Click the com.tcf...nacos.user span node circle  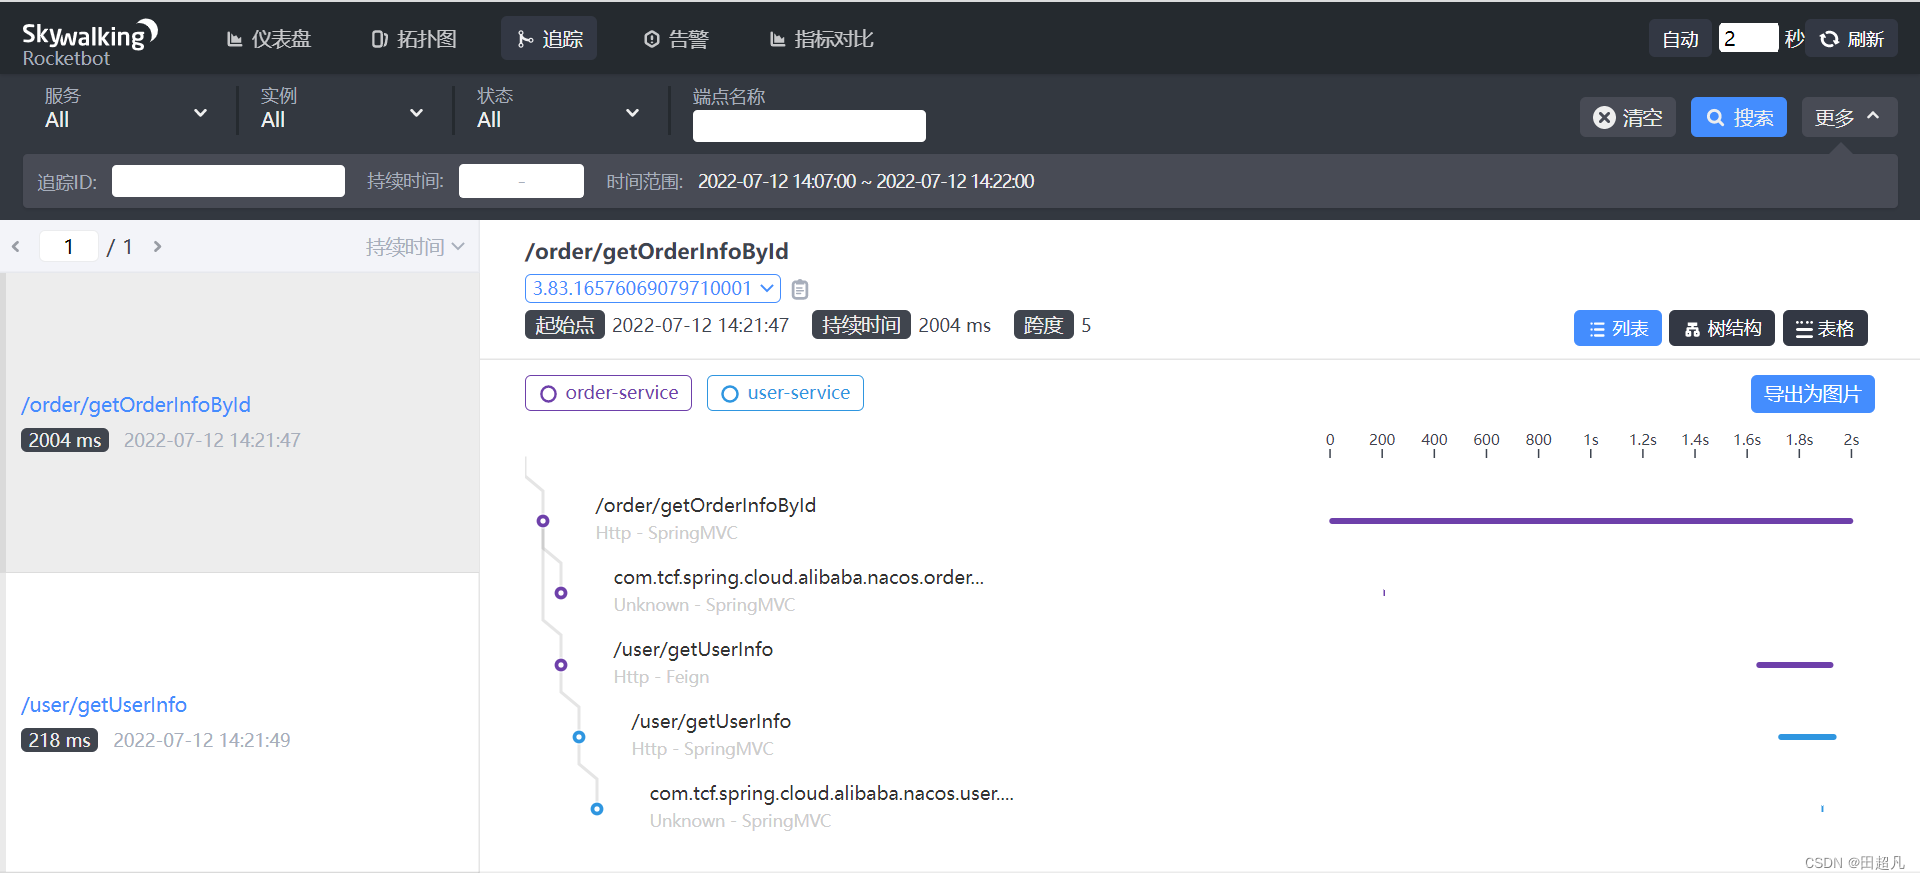point(597,809)
